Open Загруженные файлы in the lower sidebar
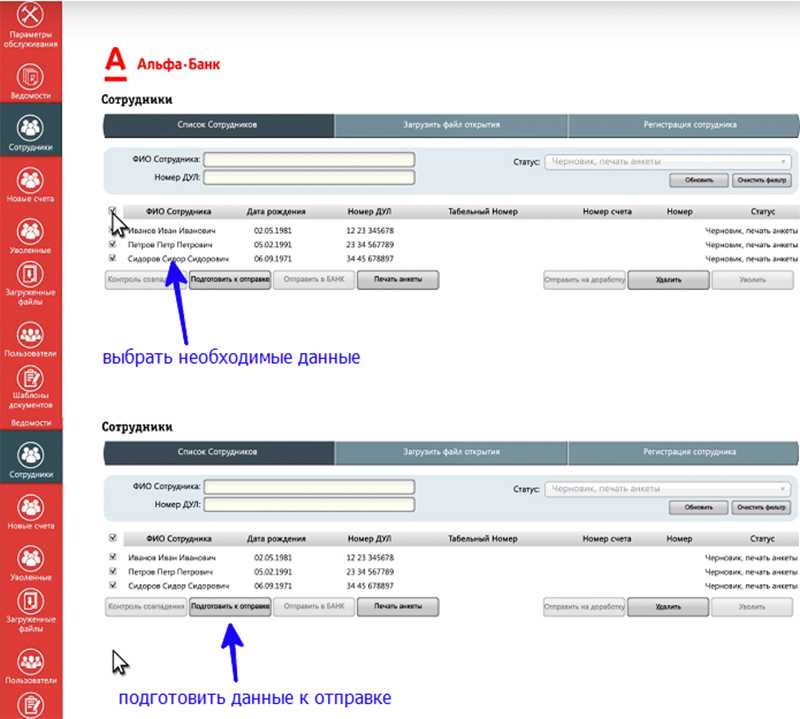 point(31,611)
